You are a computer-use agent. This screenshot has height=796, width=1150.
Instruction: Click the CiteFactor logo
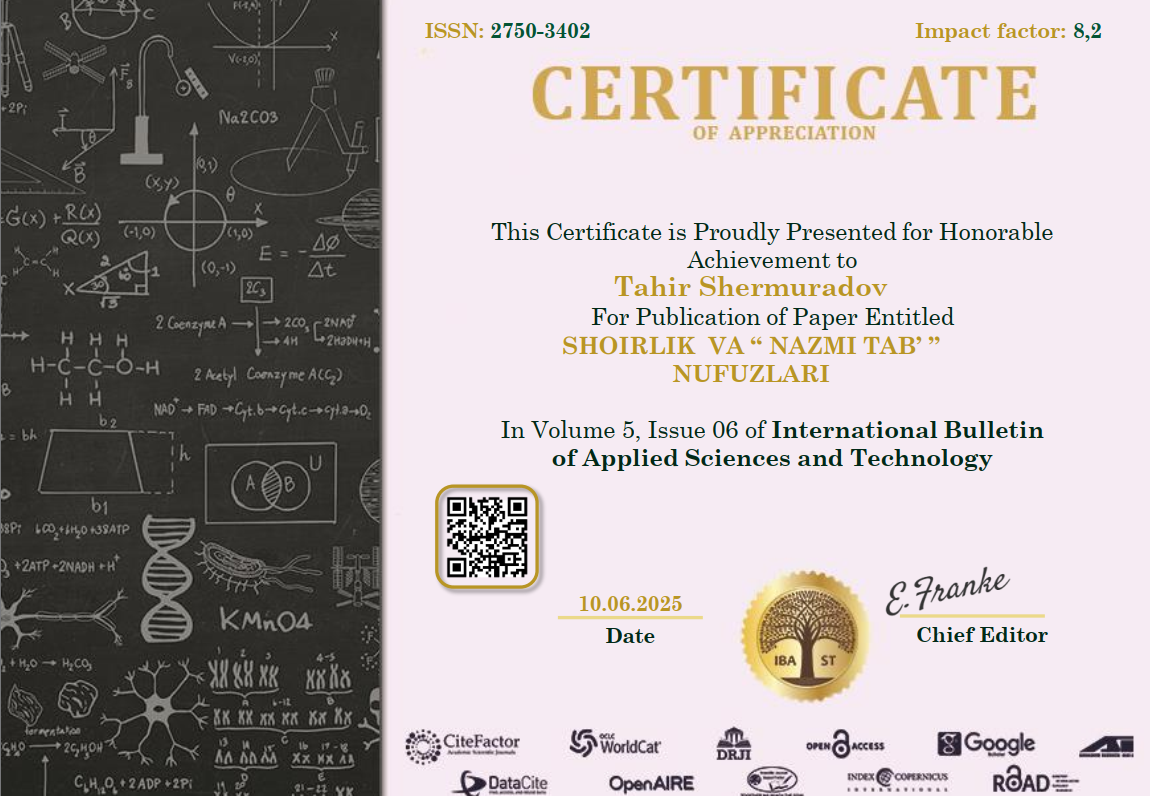462,745
